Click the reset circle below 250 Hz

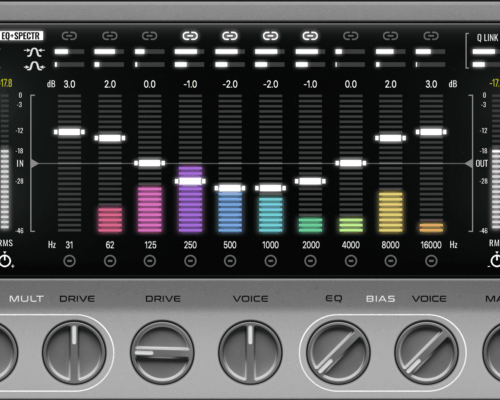[190, 261]
